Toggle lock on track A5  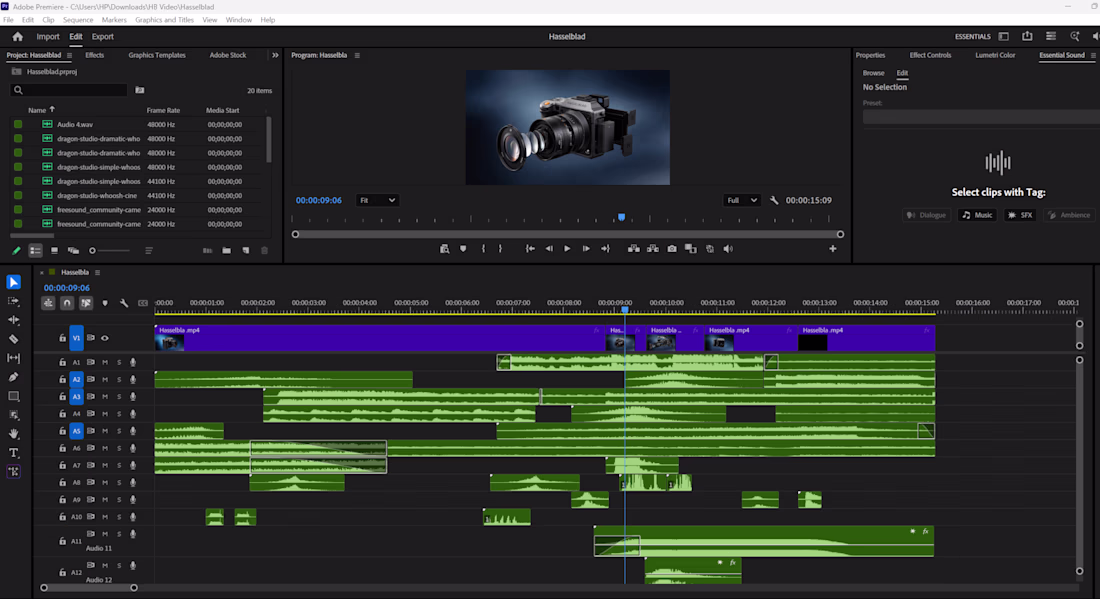pyautogui.click(x=62, y=431)
